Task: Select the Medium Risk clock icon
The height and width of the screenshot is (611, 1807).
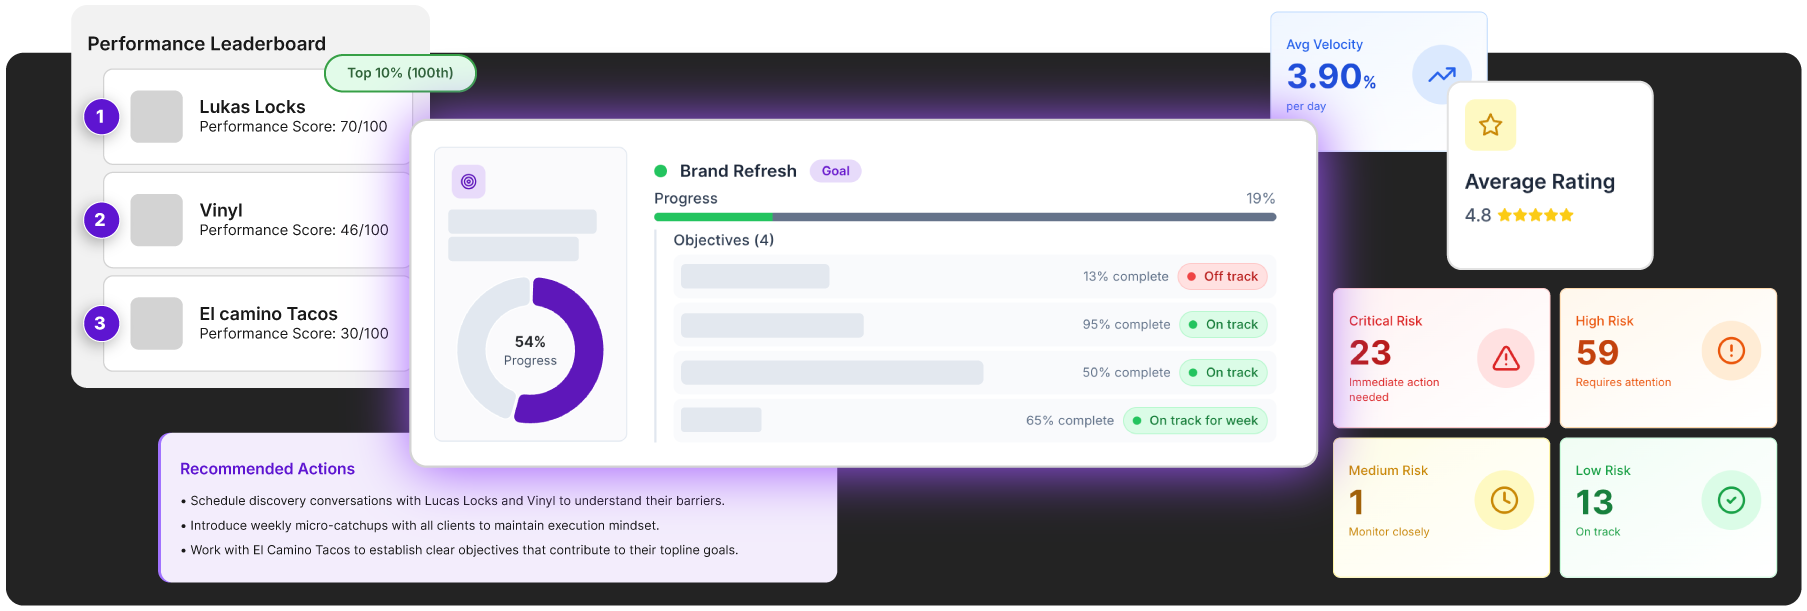Action: pos(1505,500)
